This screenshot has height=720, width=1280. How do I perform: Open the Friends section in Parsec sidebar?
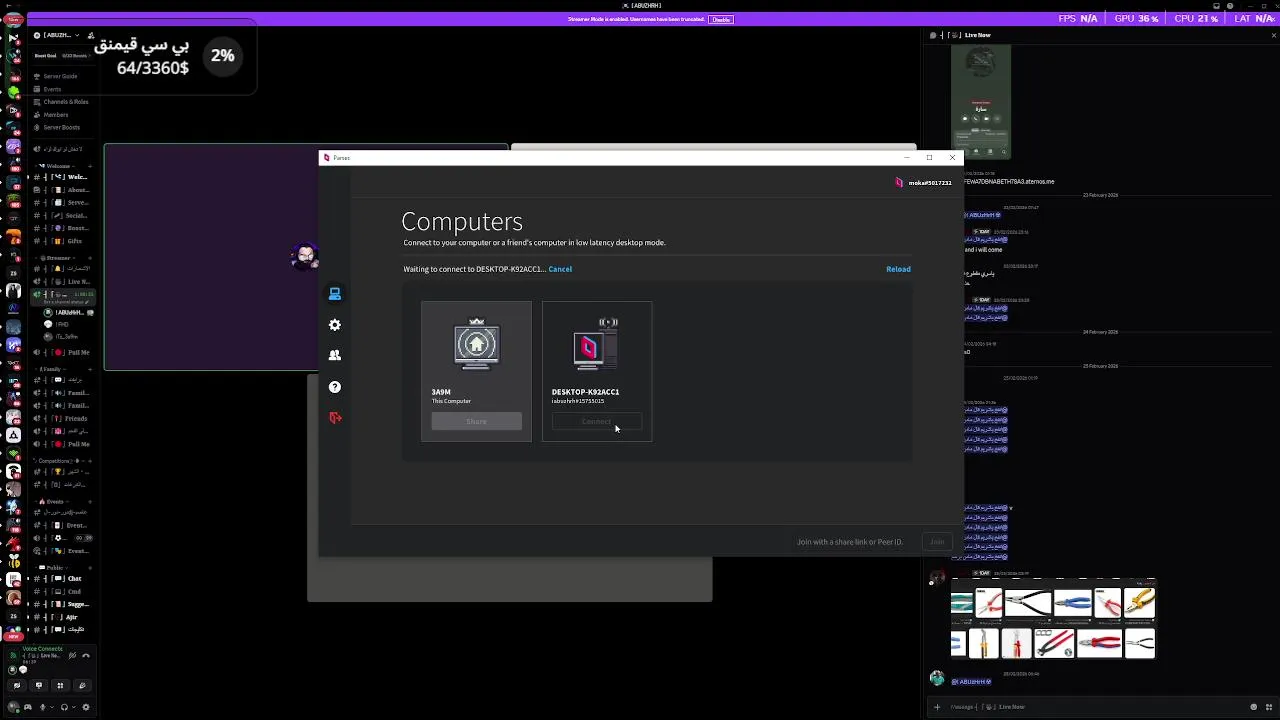335,355
